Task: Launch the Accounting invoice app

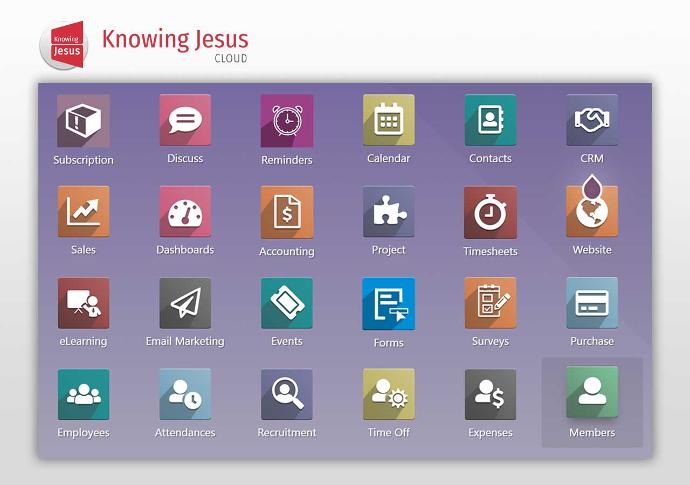Action: [x=287, y=212]
